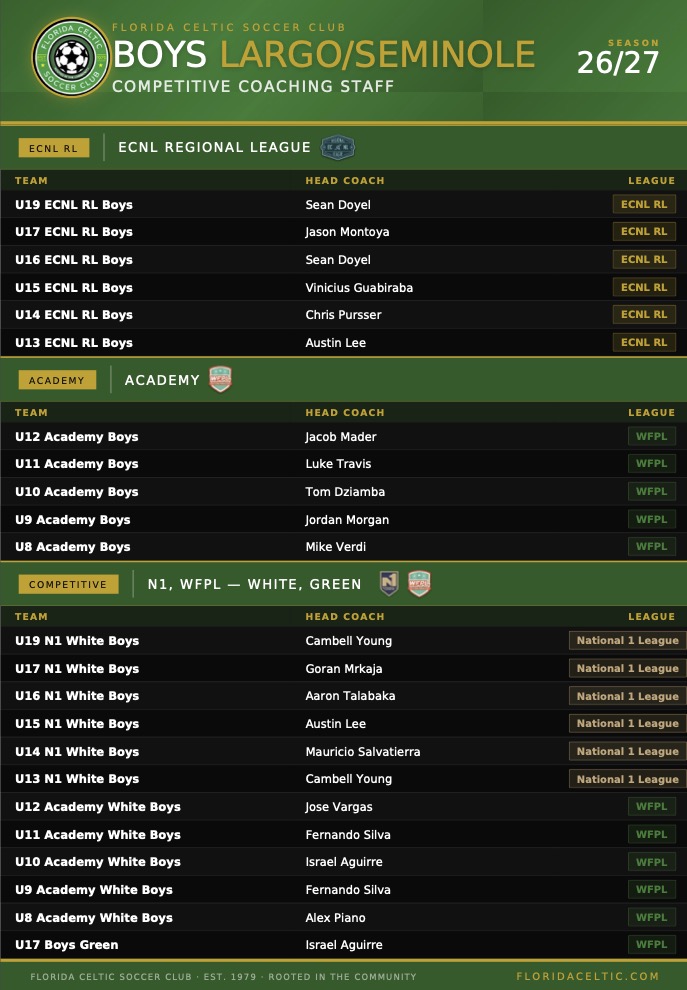
Task: Select the yellow Competitive section tag
Action: pyautogui.click(x=68, y=584)
